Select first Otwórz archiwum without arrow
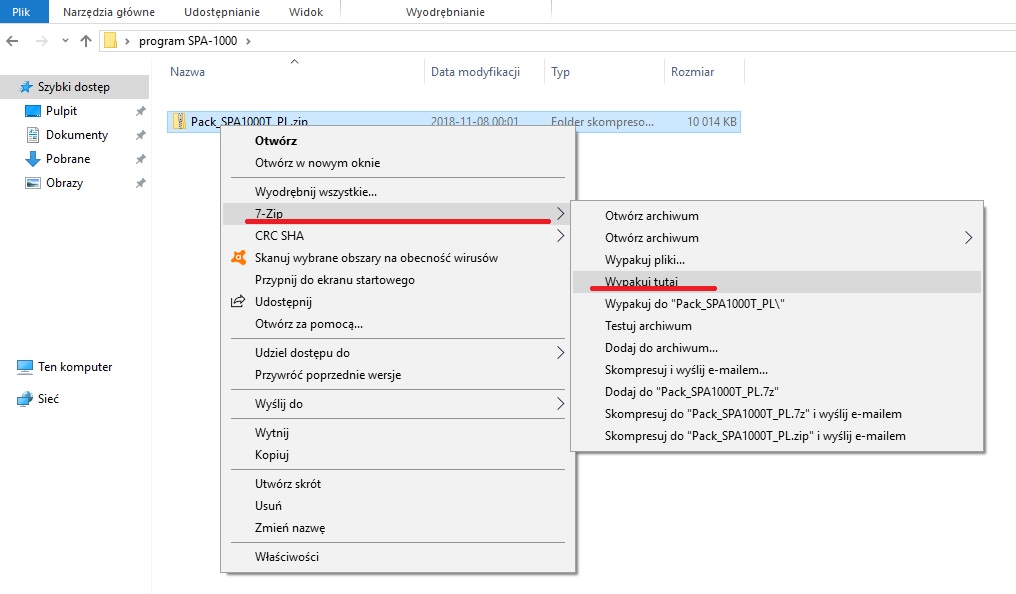 pyautogui.click(x=651, y=216)
